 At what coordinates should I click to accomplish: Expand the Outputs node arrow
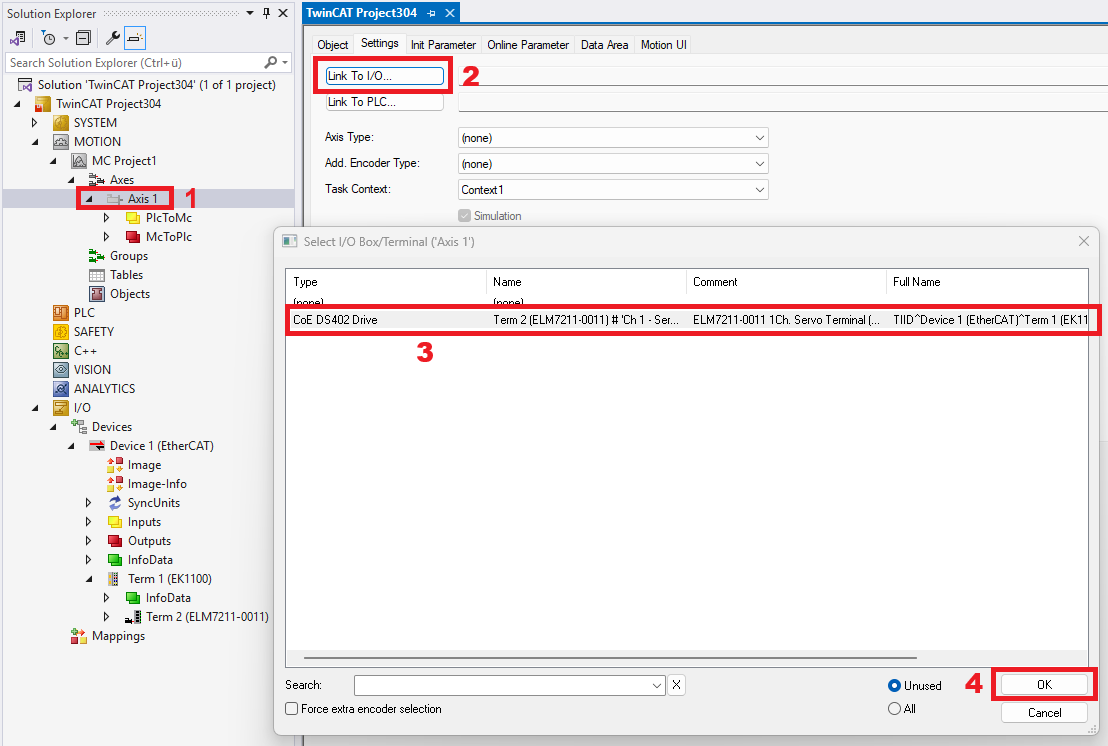coord(88,541)
